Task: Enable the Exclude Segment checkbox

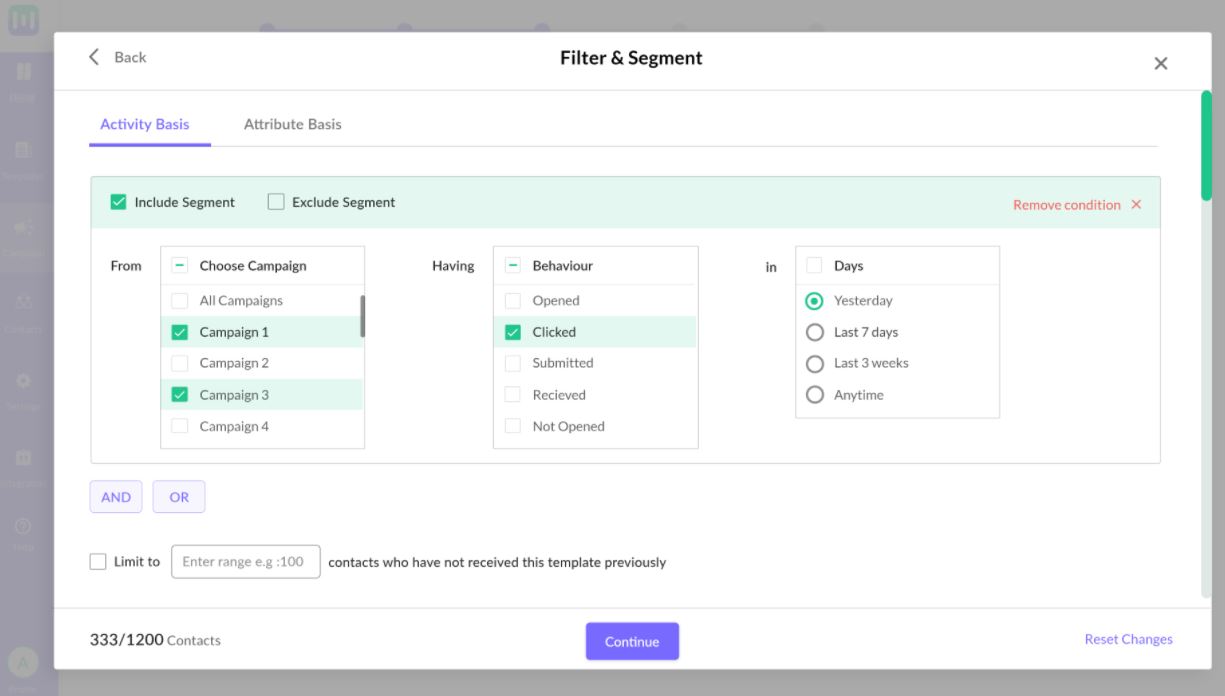Action: [276, 202]
